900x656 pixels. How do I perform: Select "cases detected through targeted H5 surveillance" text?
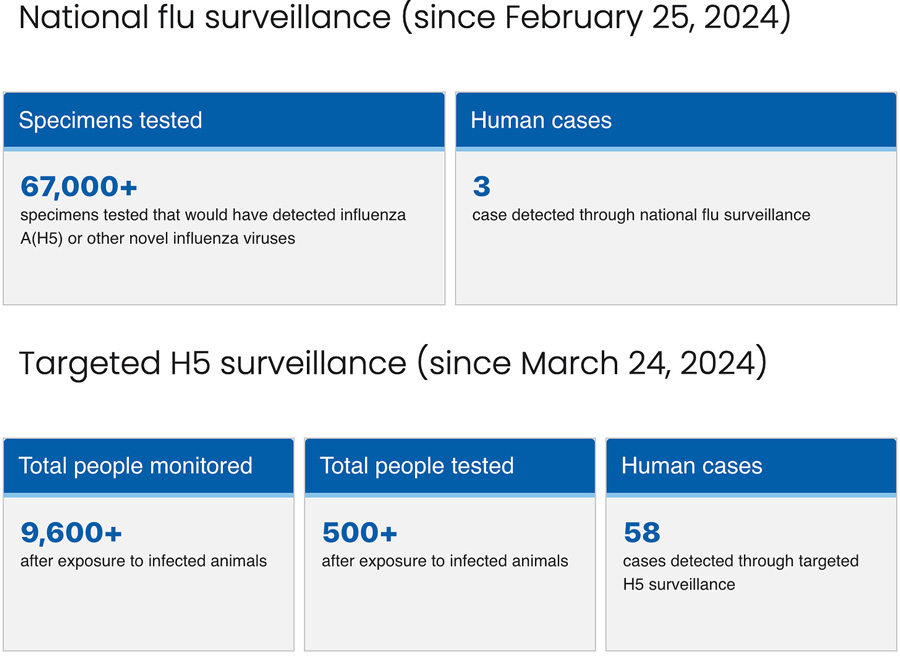(x=741, y=572)
